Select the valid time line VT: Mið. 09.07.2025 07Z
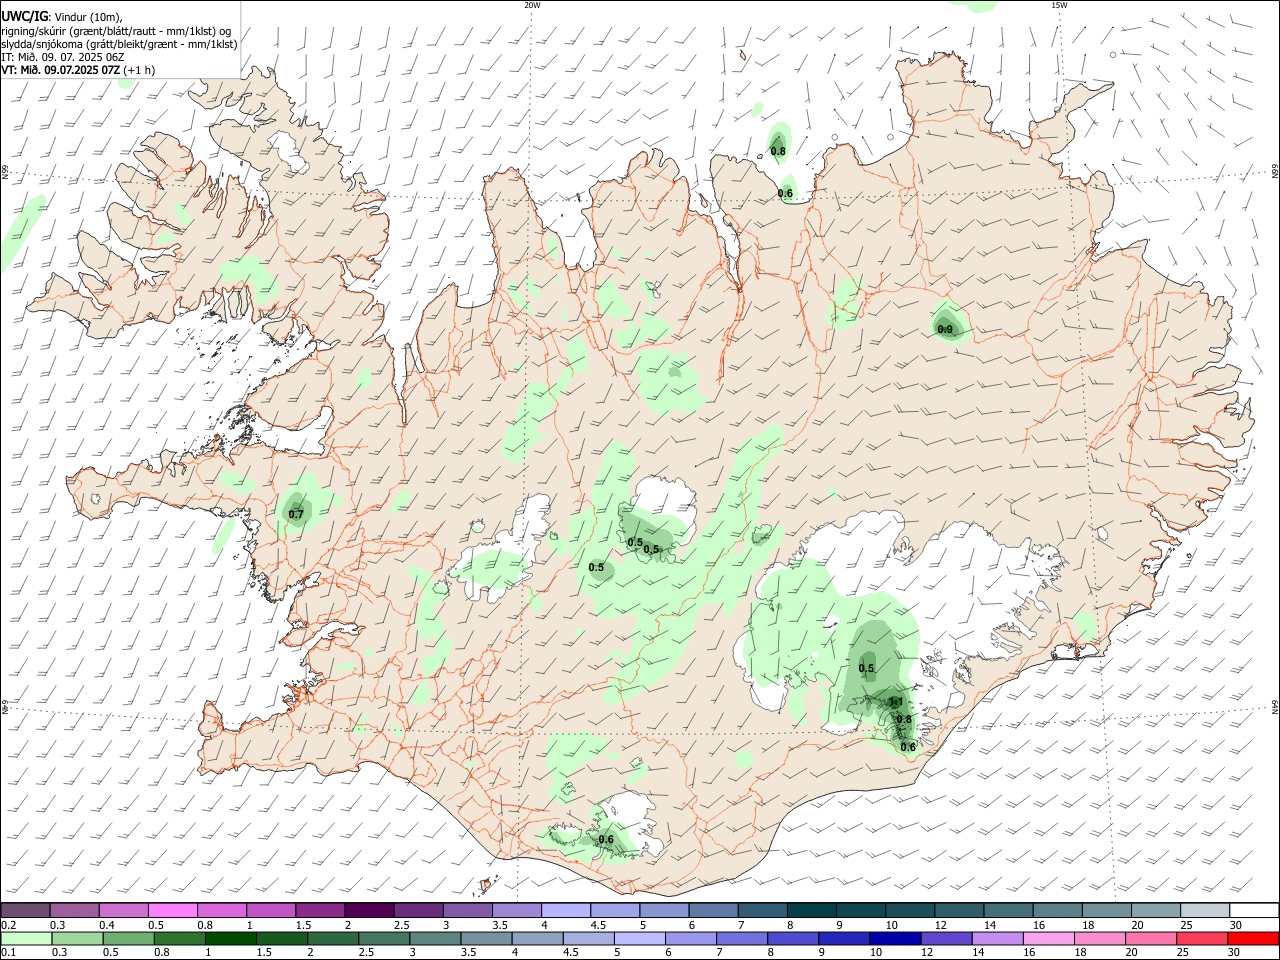The width and height of the screenshot is (1280, 960). coord(60,70)
